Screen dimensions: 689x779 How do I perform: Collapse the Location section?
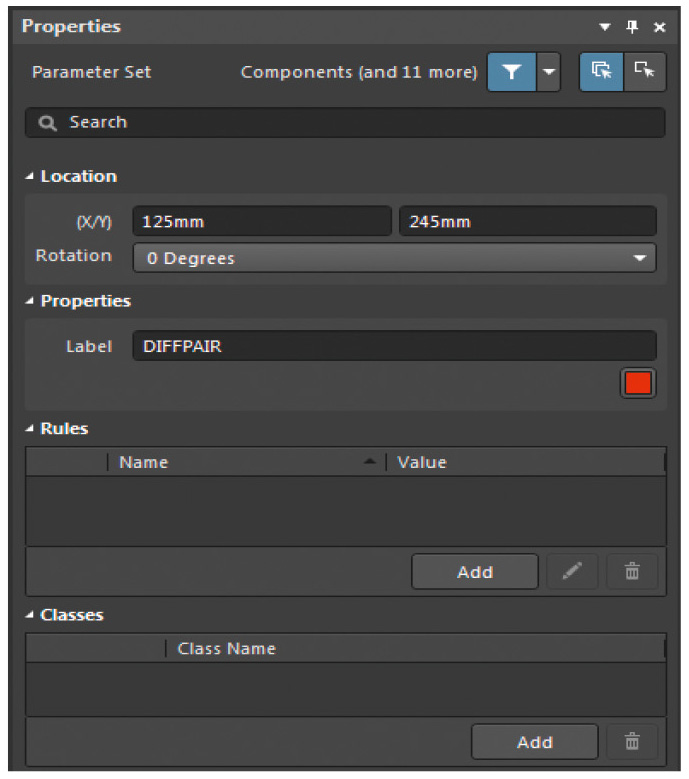[x=30, y=177]
